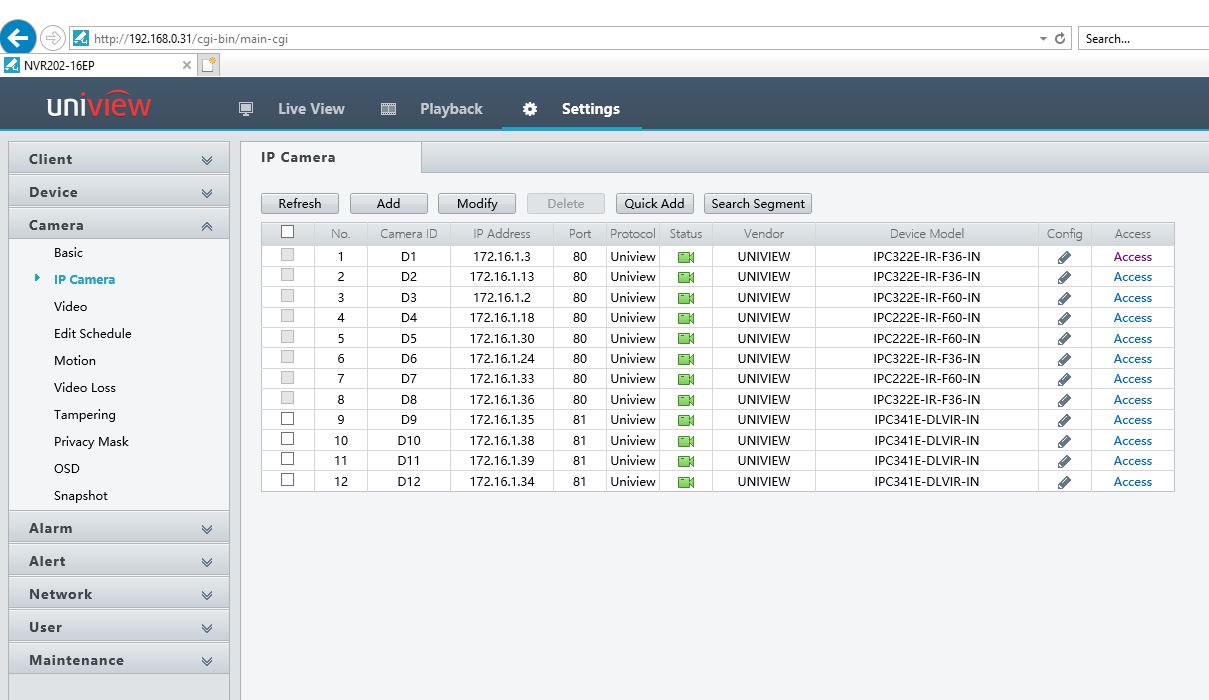Open the address bar dropdown arrow
This screenshot has height=700, width=1209.
[x=1043, y=39]
